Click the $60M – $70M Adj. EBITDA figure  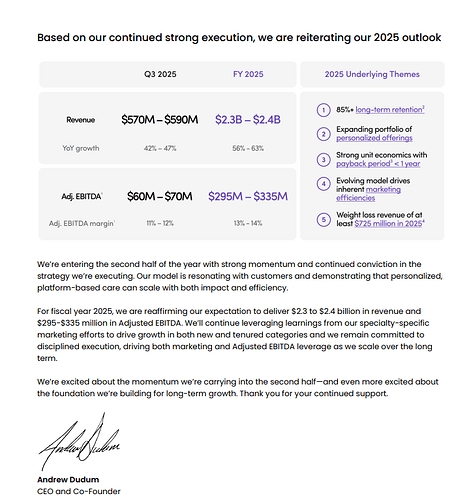pos(160,196)
